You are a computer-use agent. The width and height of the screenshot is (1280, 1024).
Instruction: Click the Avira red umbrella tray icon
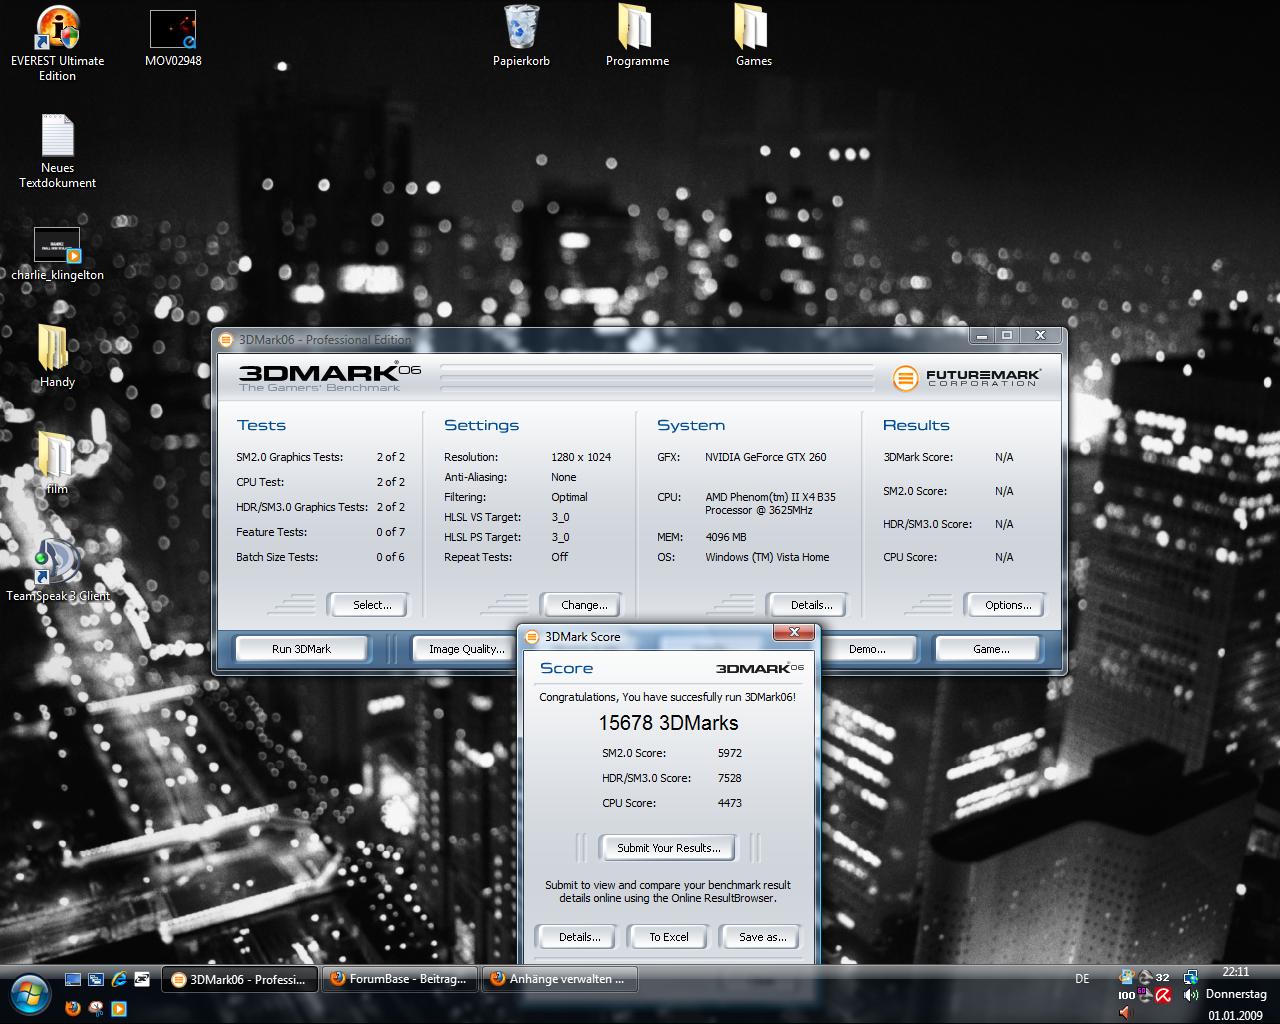(1163, 995)
